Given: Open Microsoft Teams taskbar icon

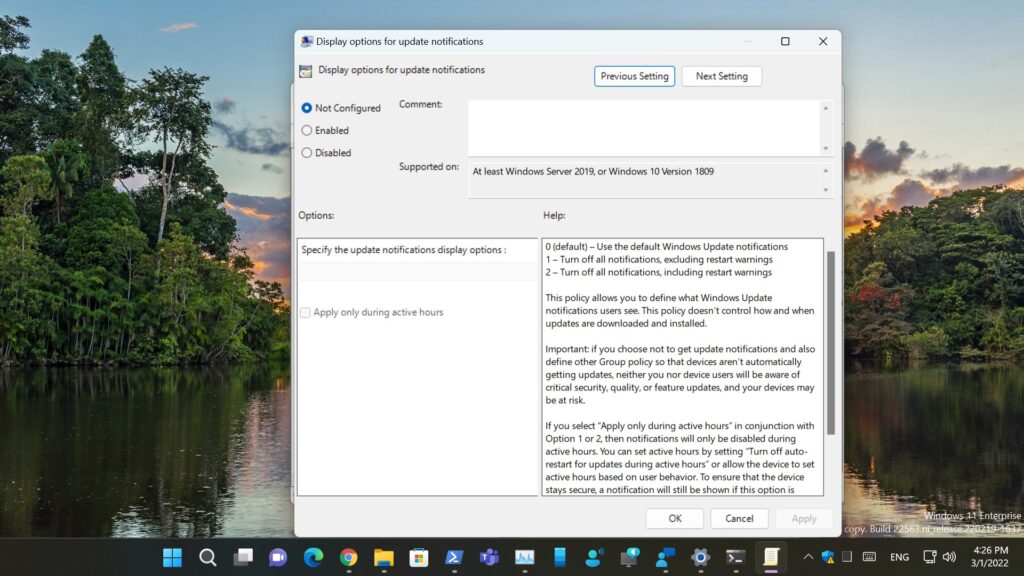Looking at the screenshot, I should [489, 557].
